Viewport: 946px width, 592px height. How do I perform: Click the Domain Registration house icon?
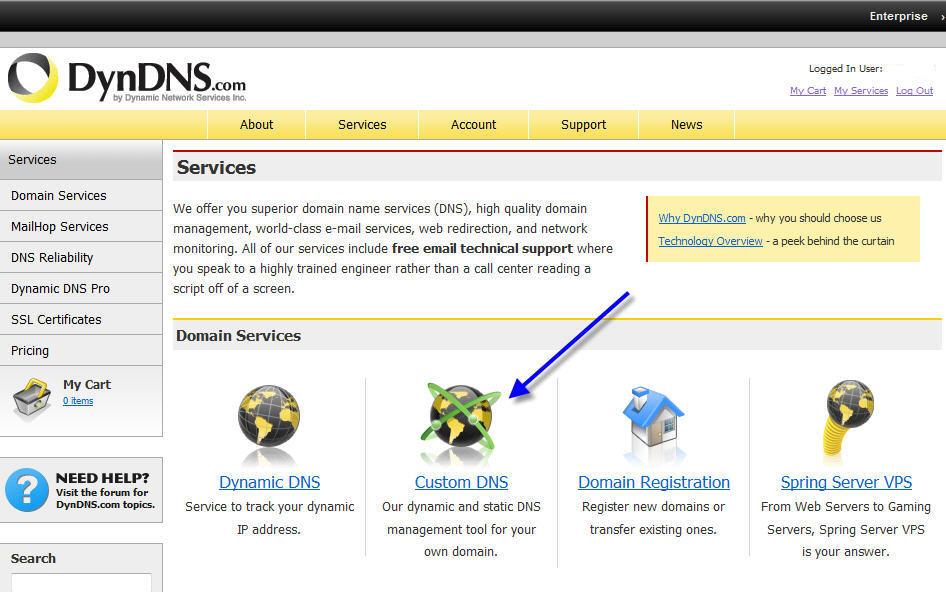pyautogui.click(x=653, y=417)
